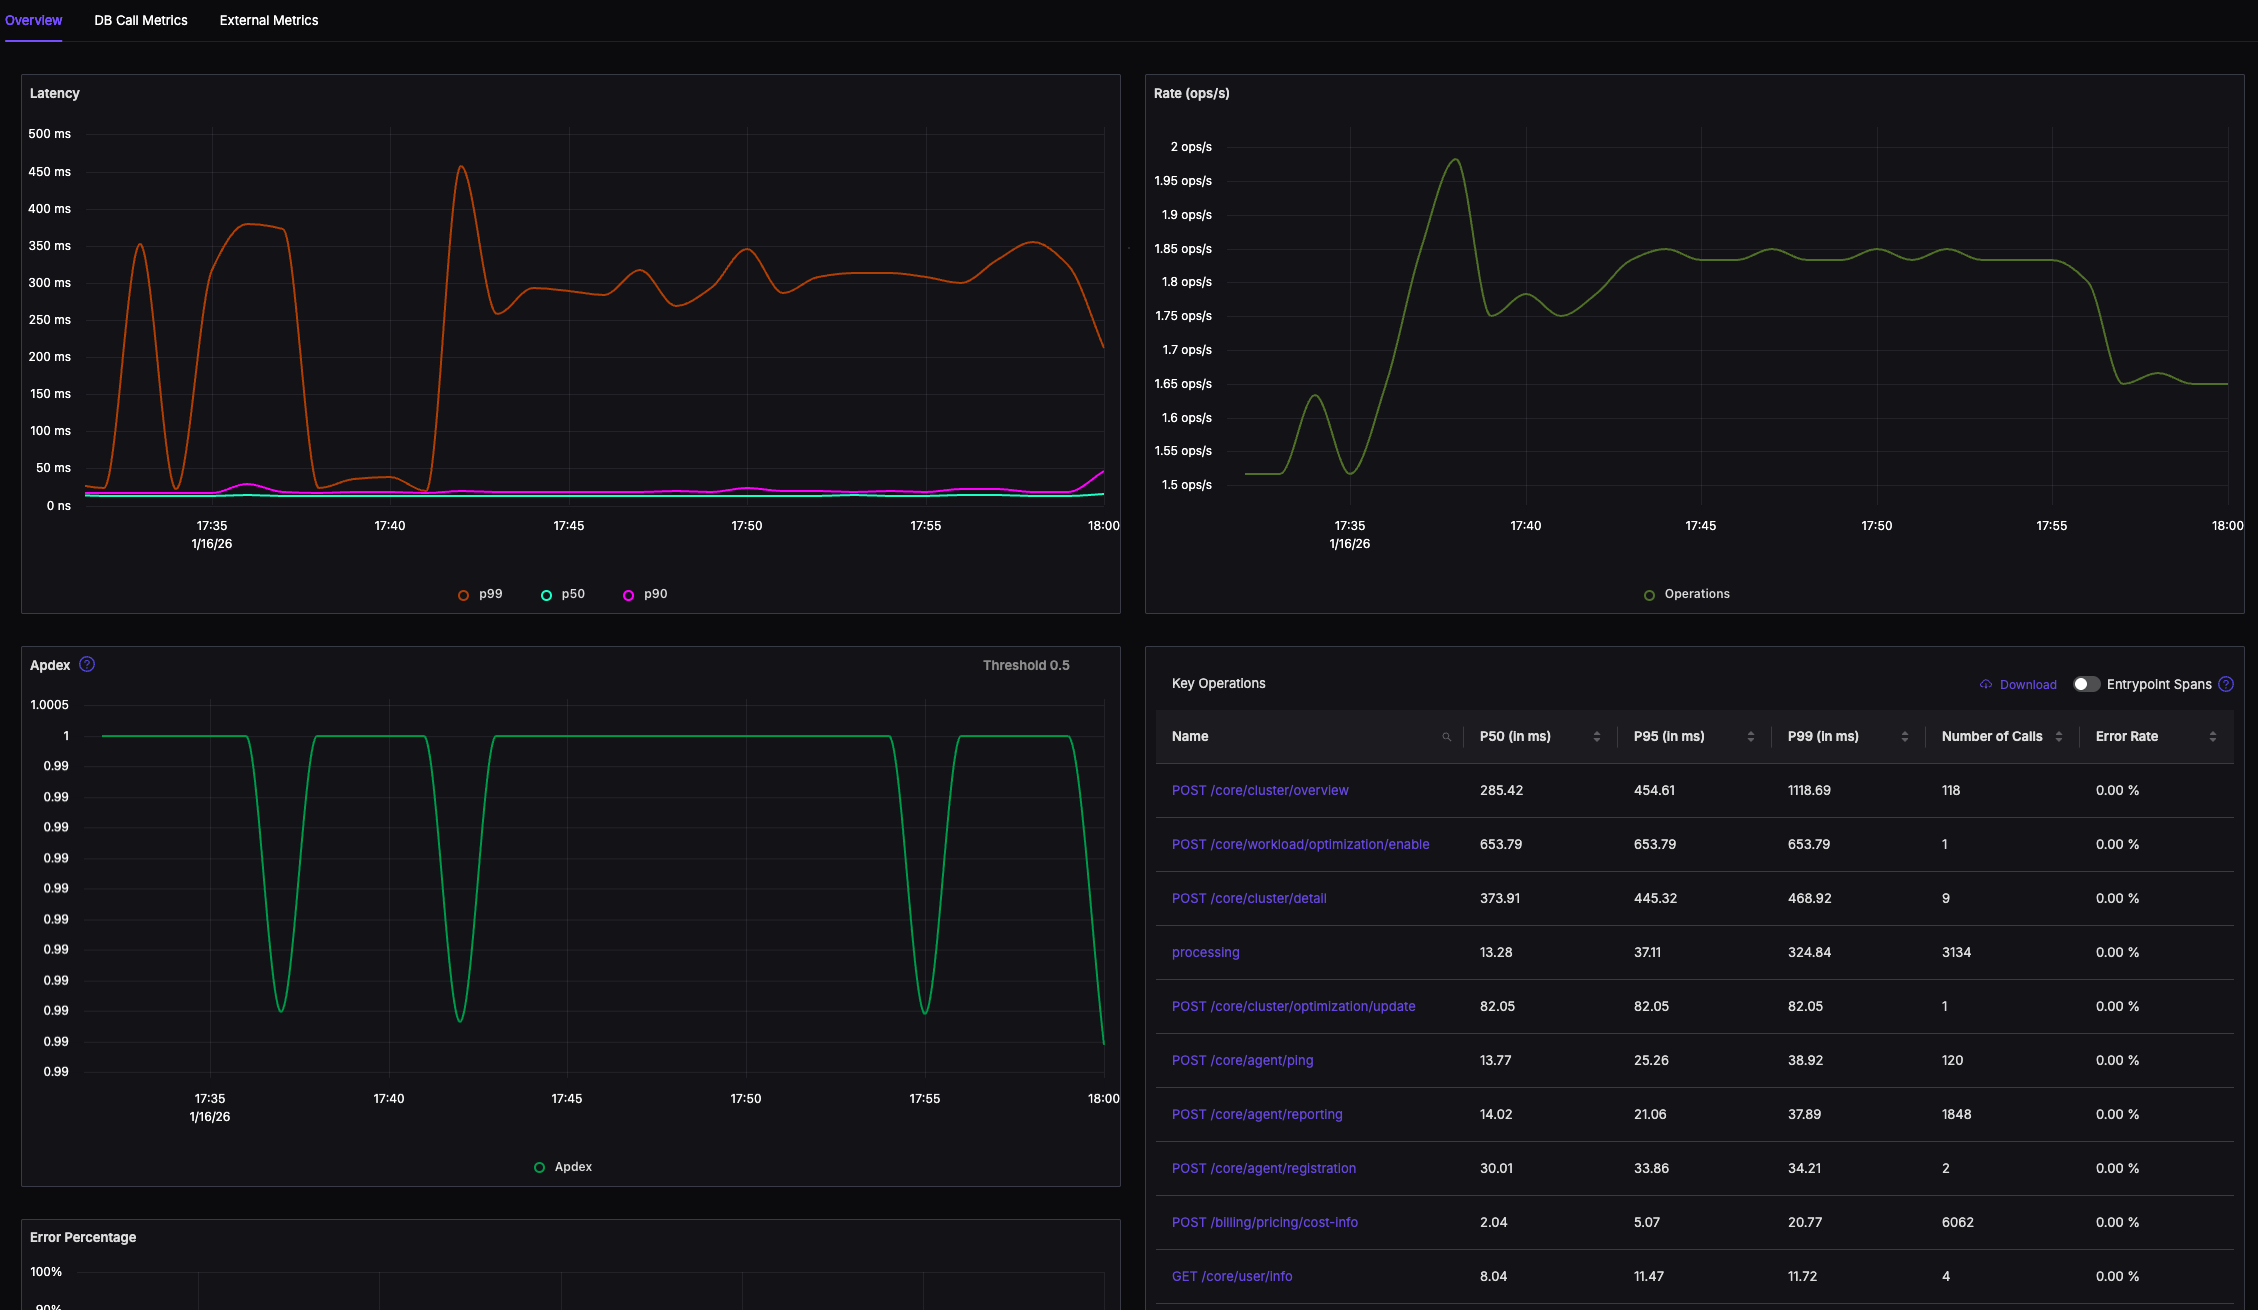Open POST /core/cluster/overview operation

coord(1260,791)
